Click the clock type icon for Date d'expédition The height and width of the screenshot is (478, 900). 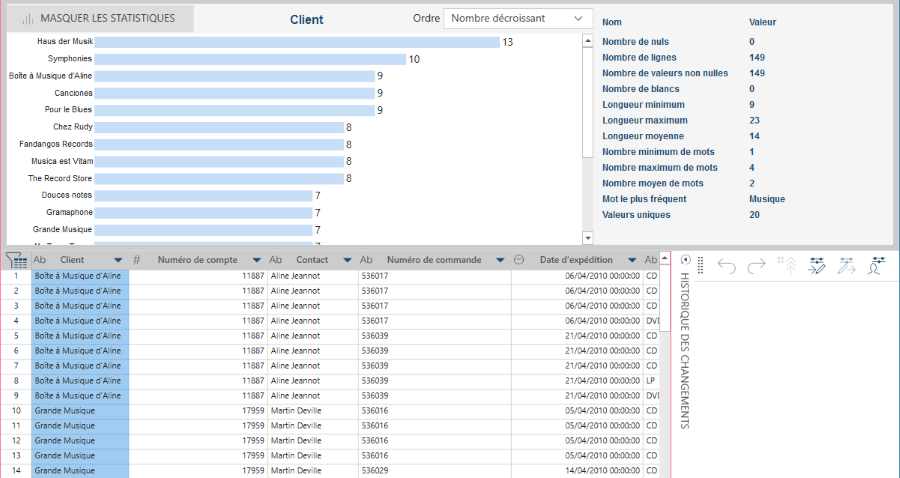coord(519,260)
